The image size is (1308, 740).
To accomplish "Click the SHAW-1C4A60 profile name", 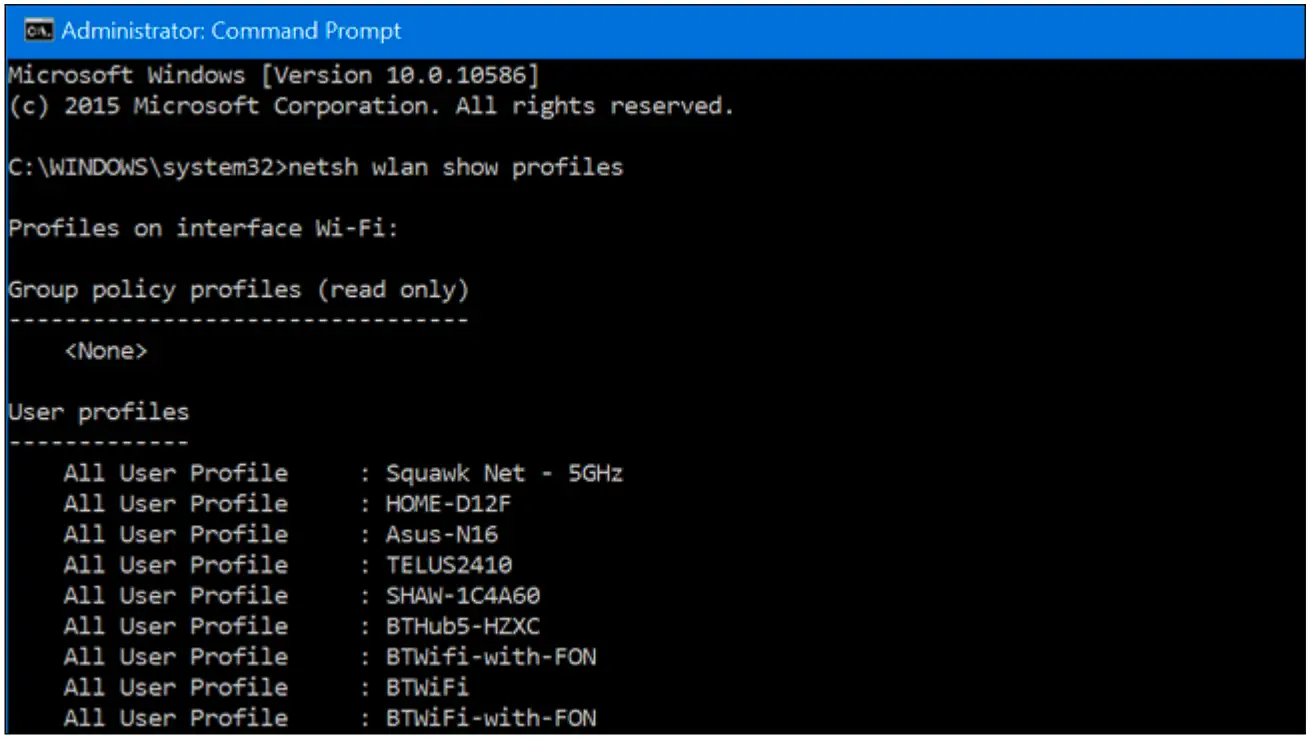I will tap(463, 596).
